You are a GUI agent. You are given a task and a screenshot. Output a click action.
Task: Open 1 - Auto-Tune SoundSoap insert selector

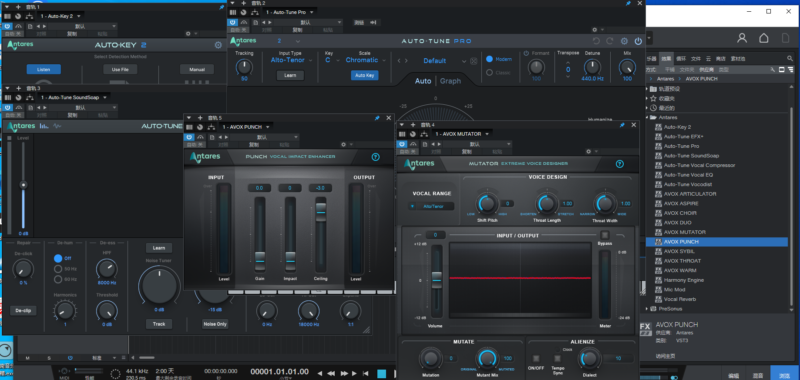pos(73,97)
